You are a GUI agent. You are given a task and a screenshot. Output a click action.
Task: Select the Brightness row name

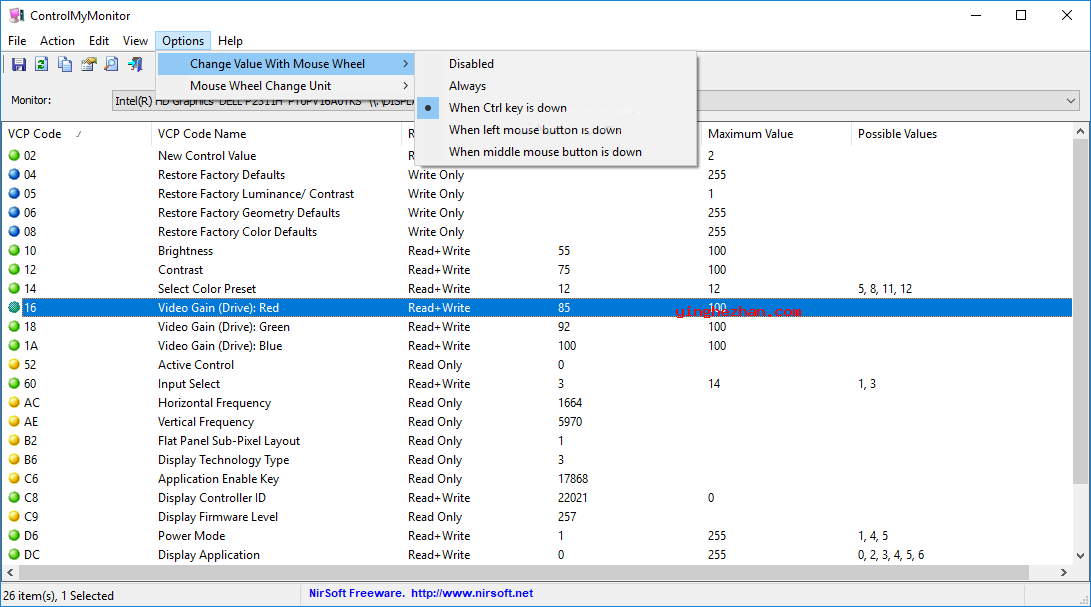(185, 251)
